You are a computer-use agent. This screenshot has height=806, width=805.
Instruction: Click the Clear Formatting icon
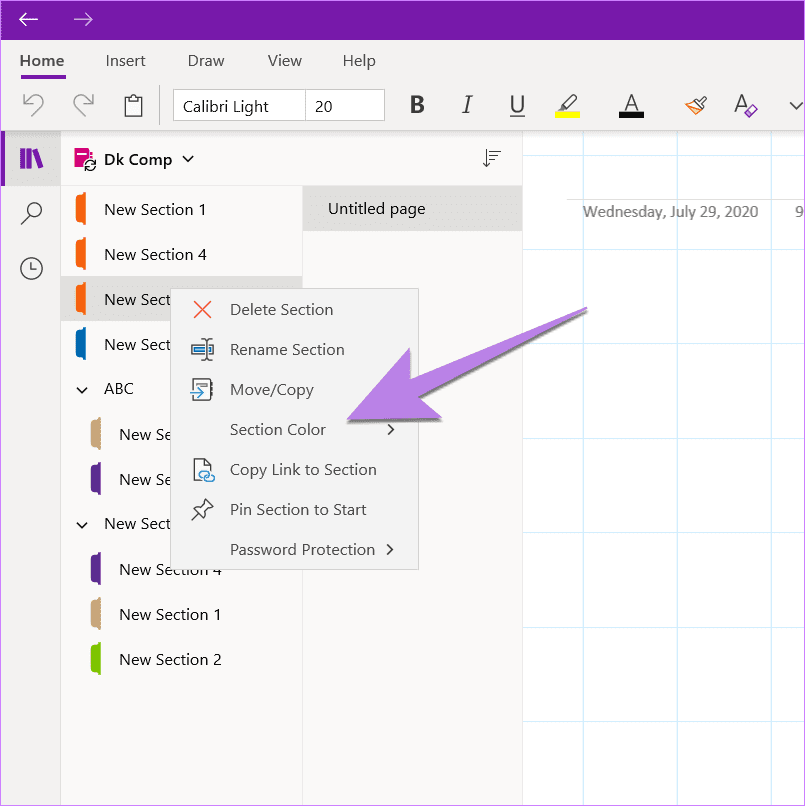[x=745, y=105]
